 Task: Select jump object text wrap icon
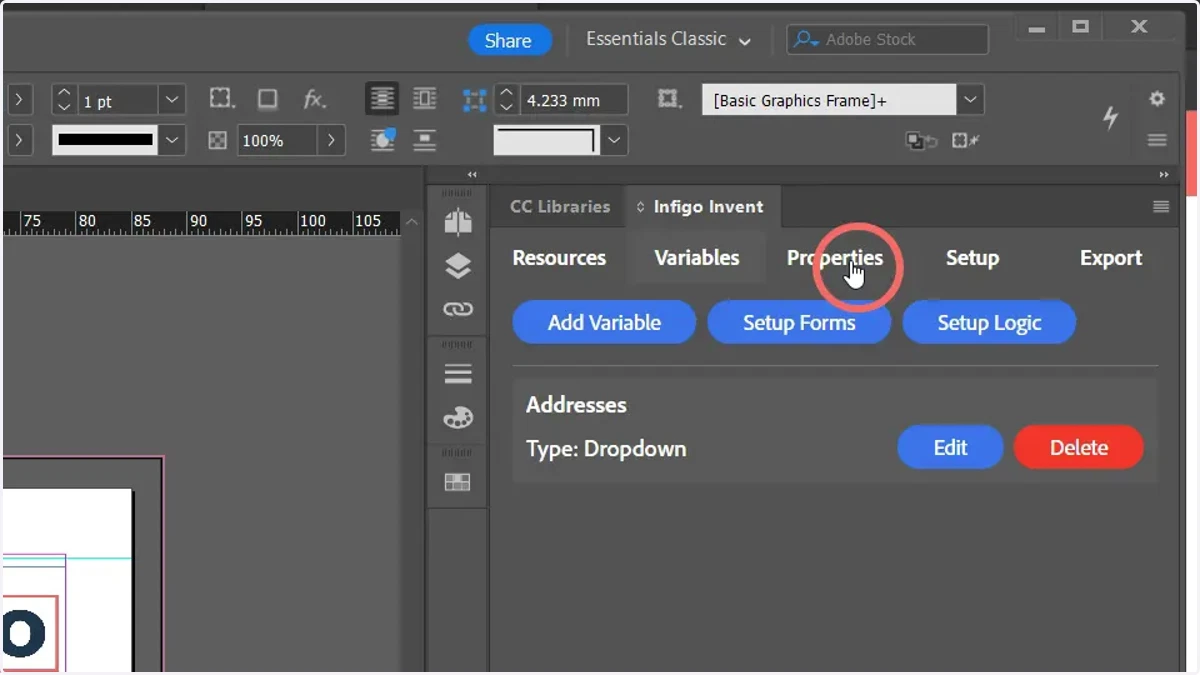[x=425, y=140]
